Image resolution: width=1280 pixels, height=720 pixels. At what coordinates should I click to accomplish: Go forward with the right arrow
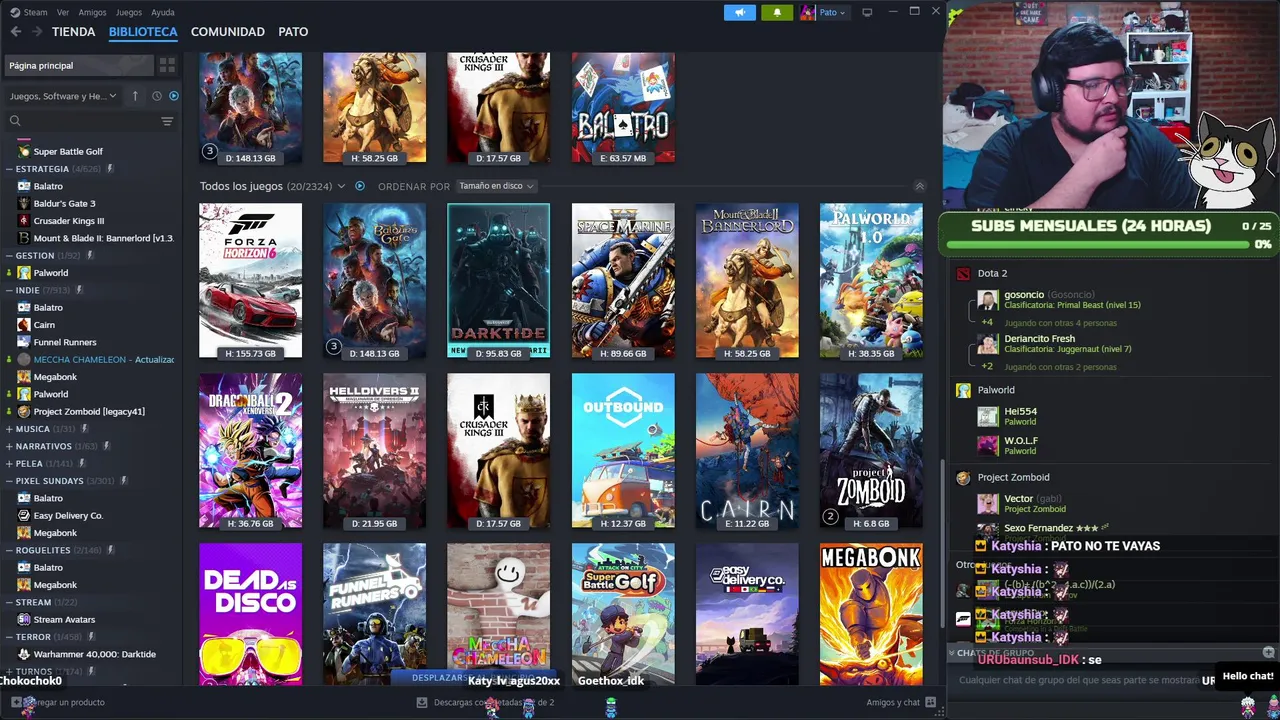(x=37, y=32)
